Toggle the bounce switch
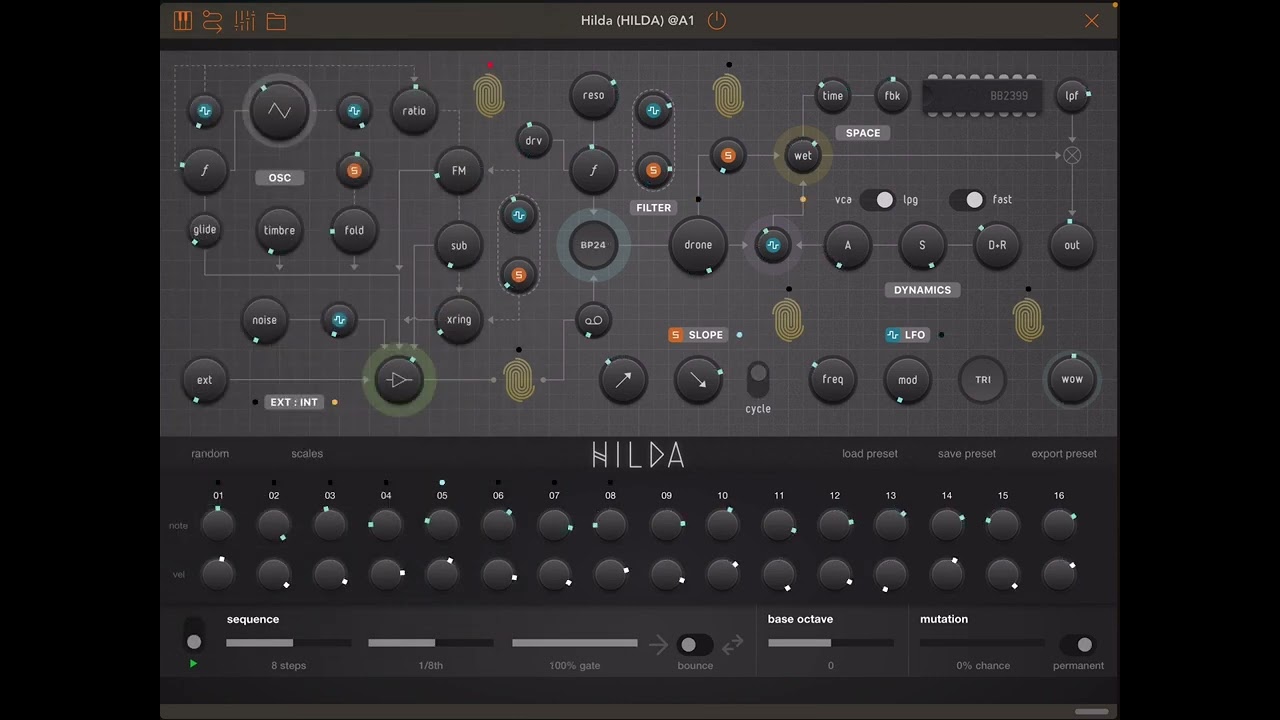 pyautogui.click(x=695, y=645)
